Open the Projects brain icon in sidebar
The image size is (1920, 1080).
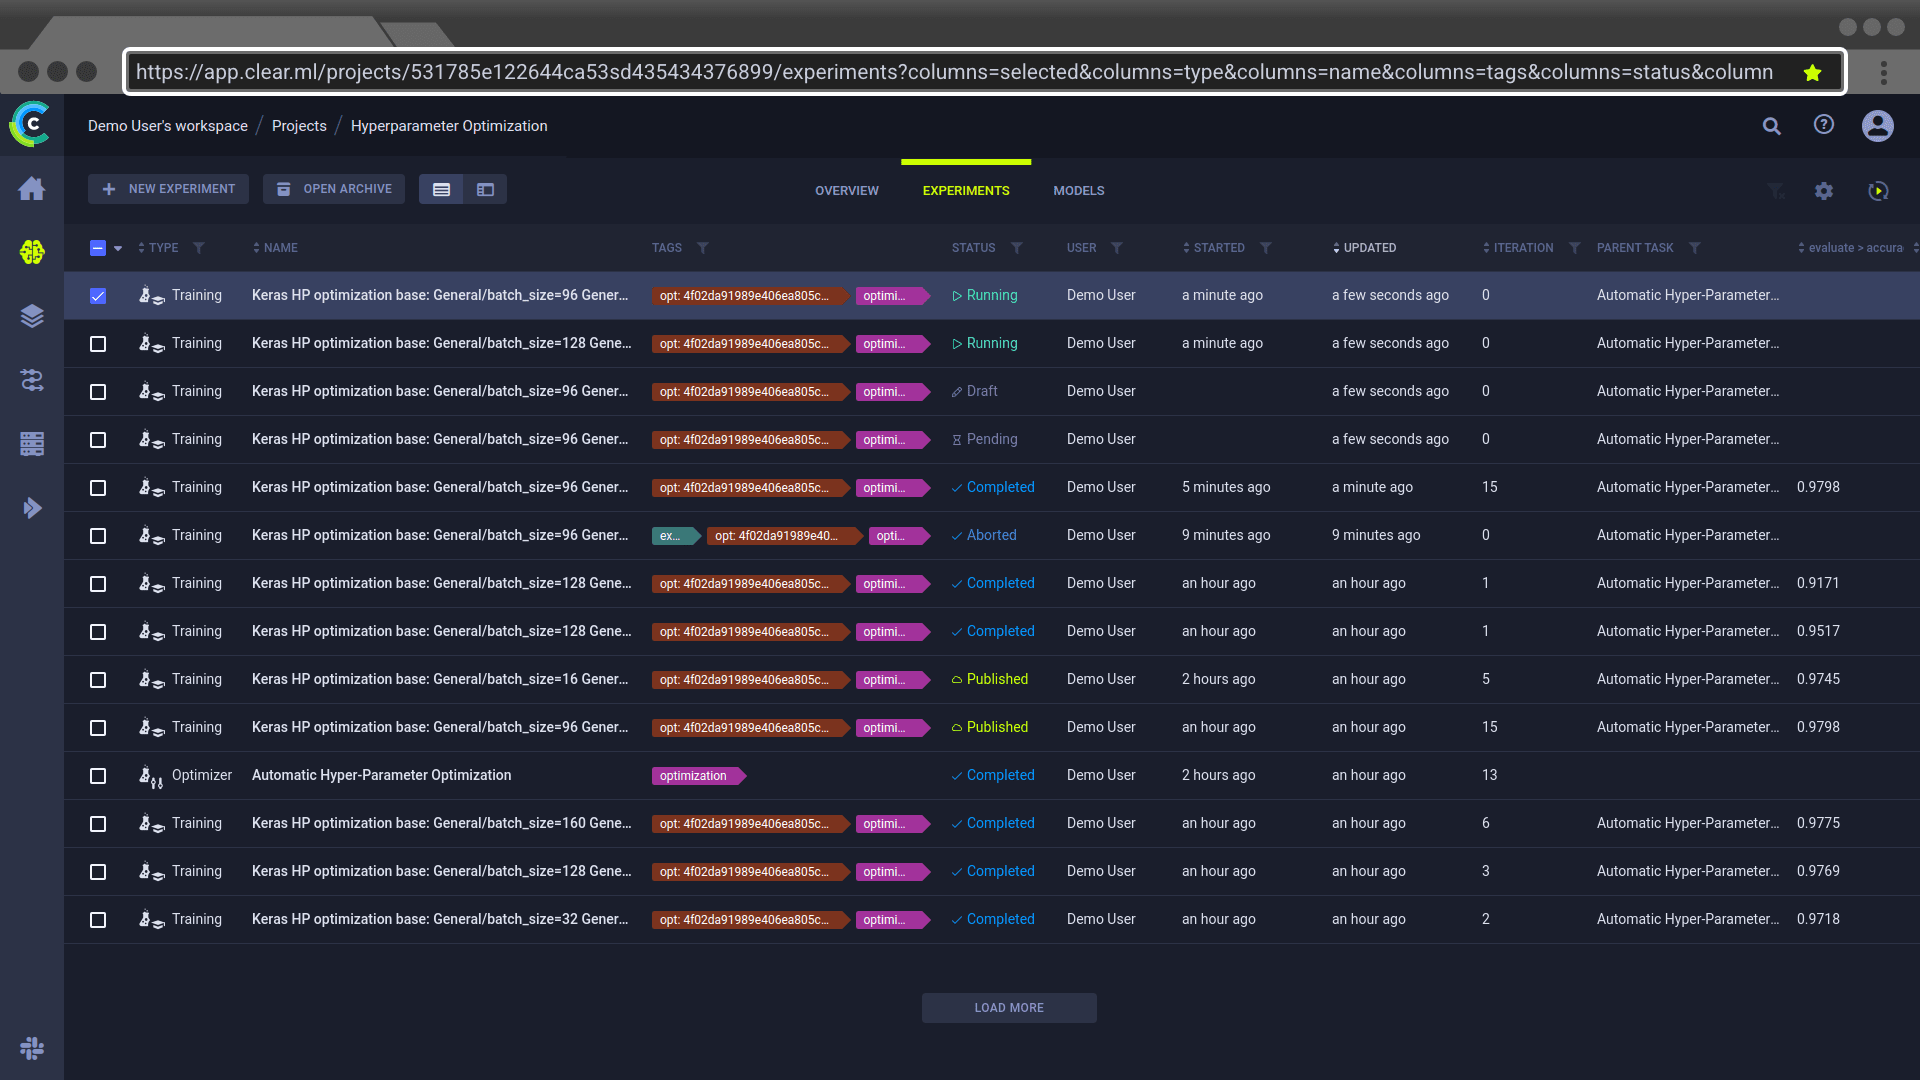coord(32,252)
